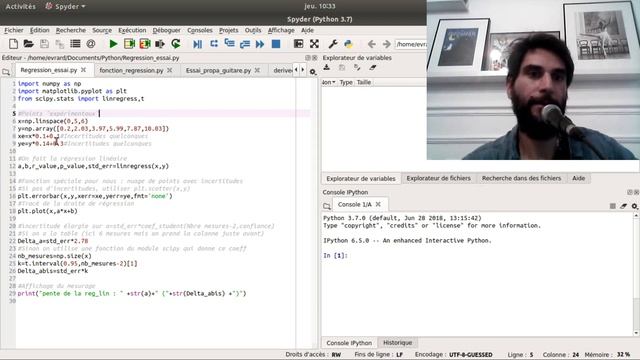
Task: Open a file using the folder icon
Action: click(29, 44)
